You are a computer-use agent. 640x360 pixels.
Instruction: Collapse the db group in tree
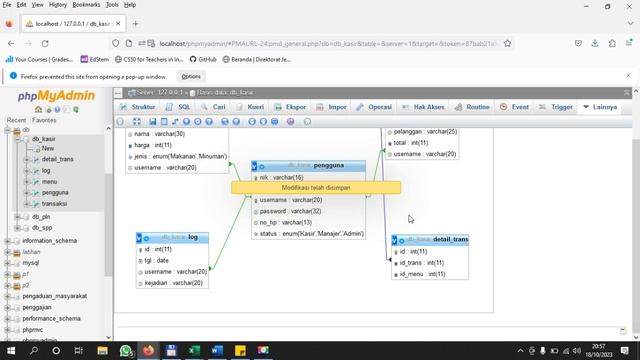pos(7,130)
